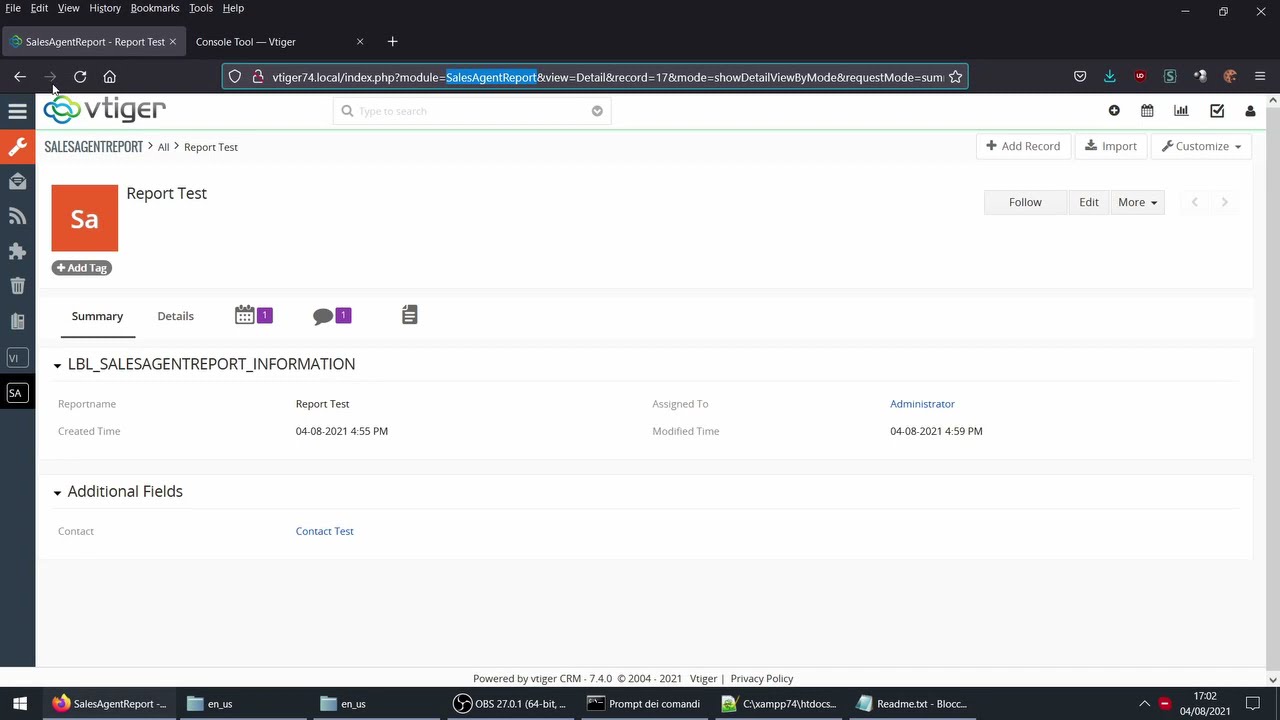1280x720 pixels.
Task: Click the Import button
Action: (x=1111, y=146)
